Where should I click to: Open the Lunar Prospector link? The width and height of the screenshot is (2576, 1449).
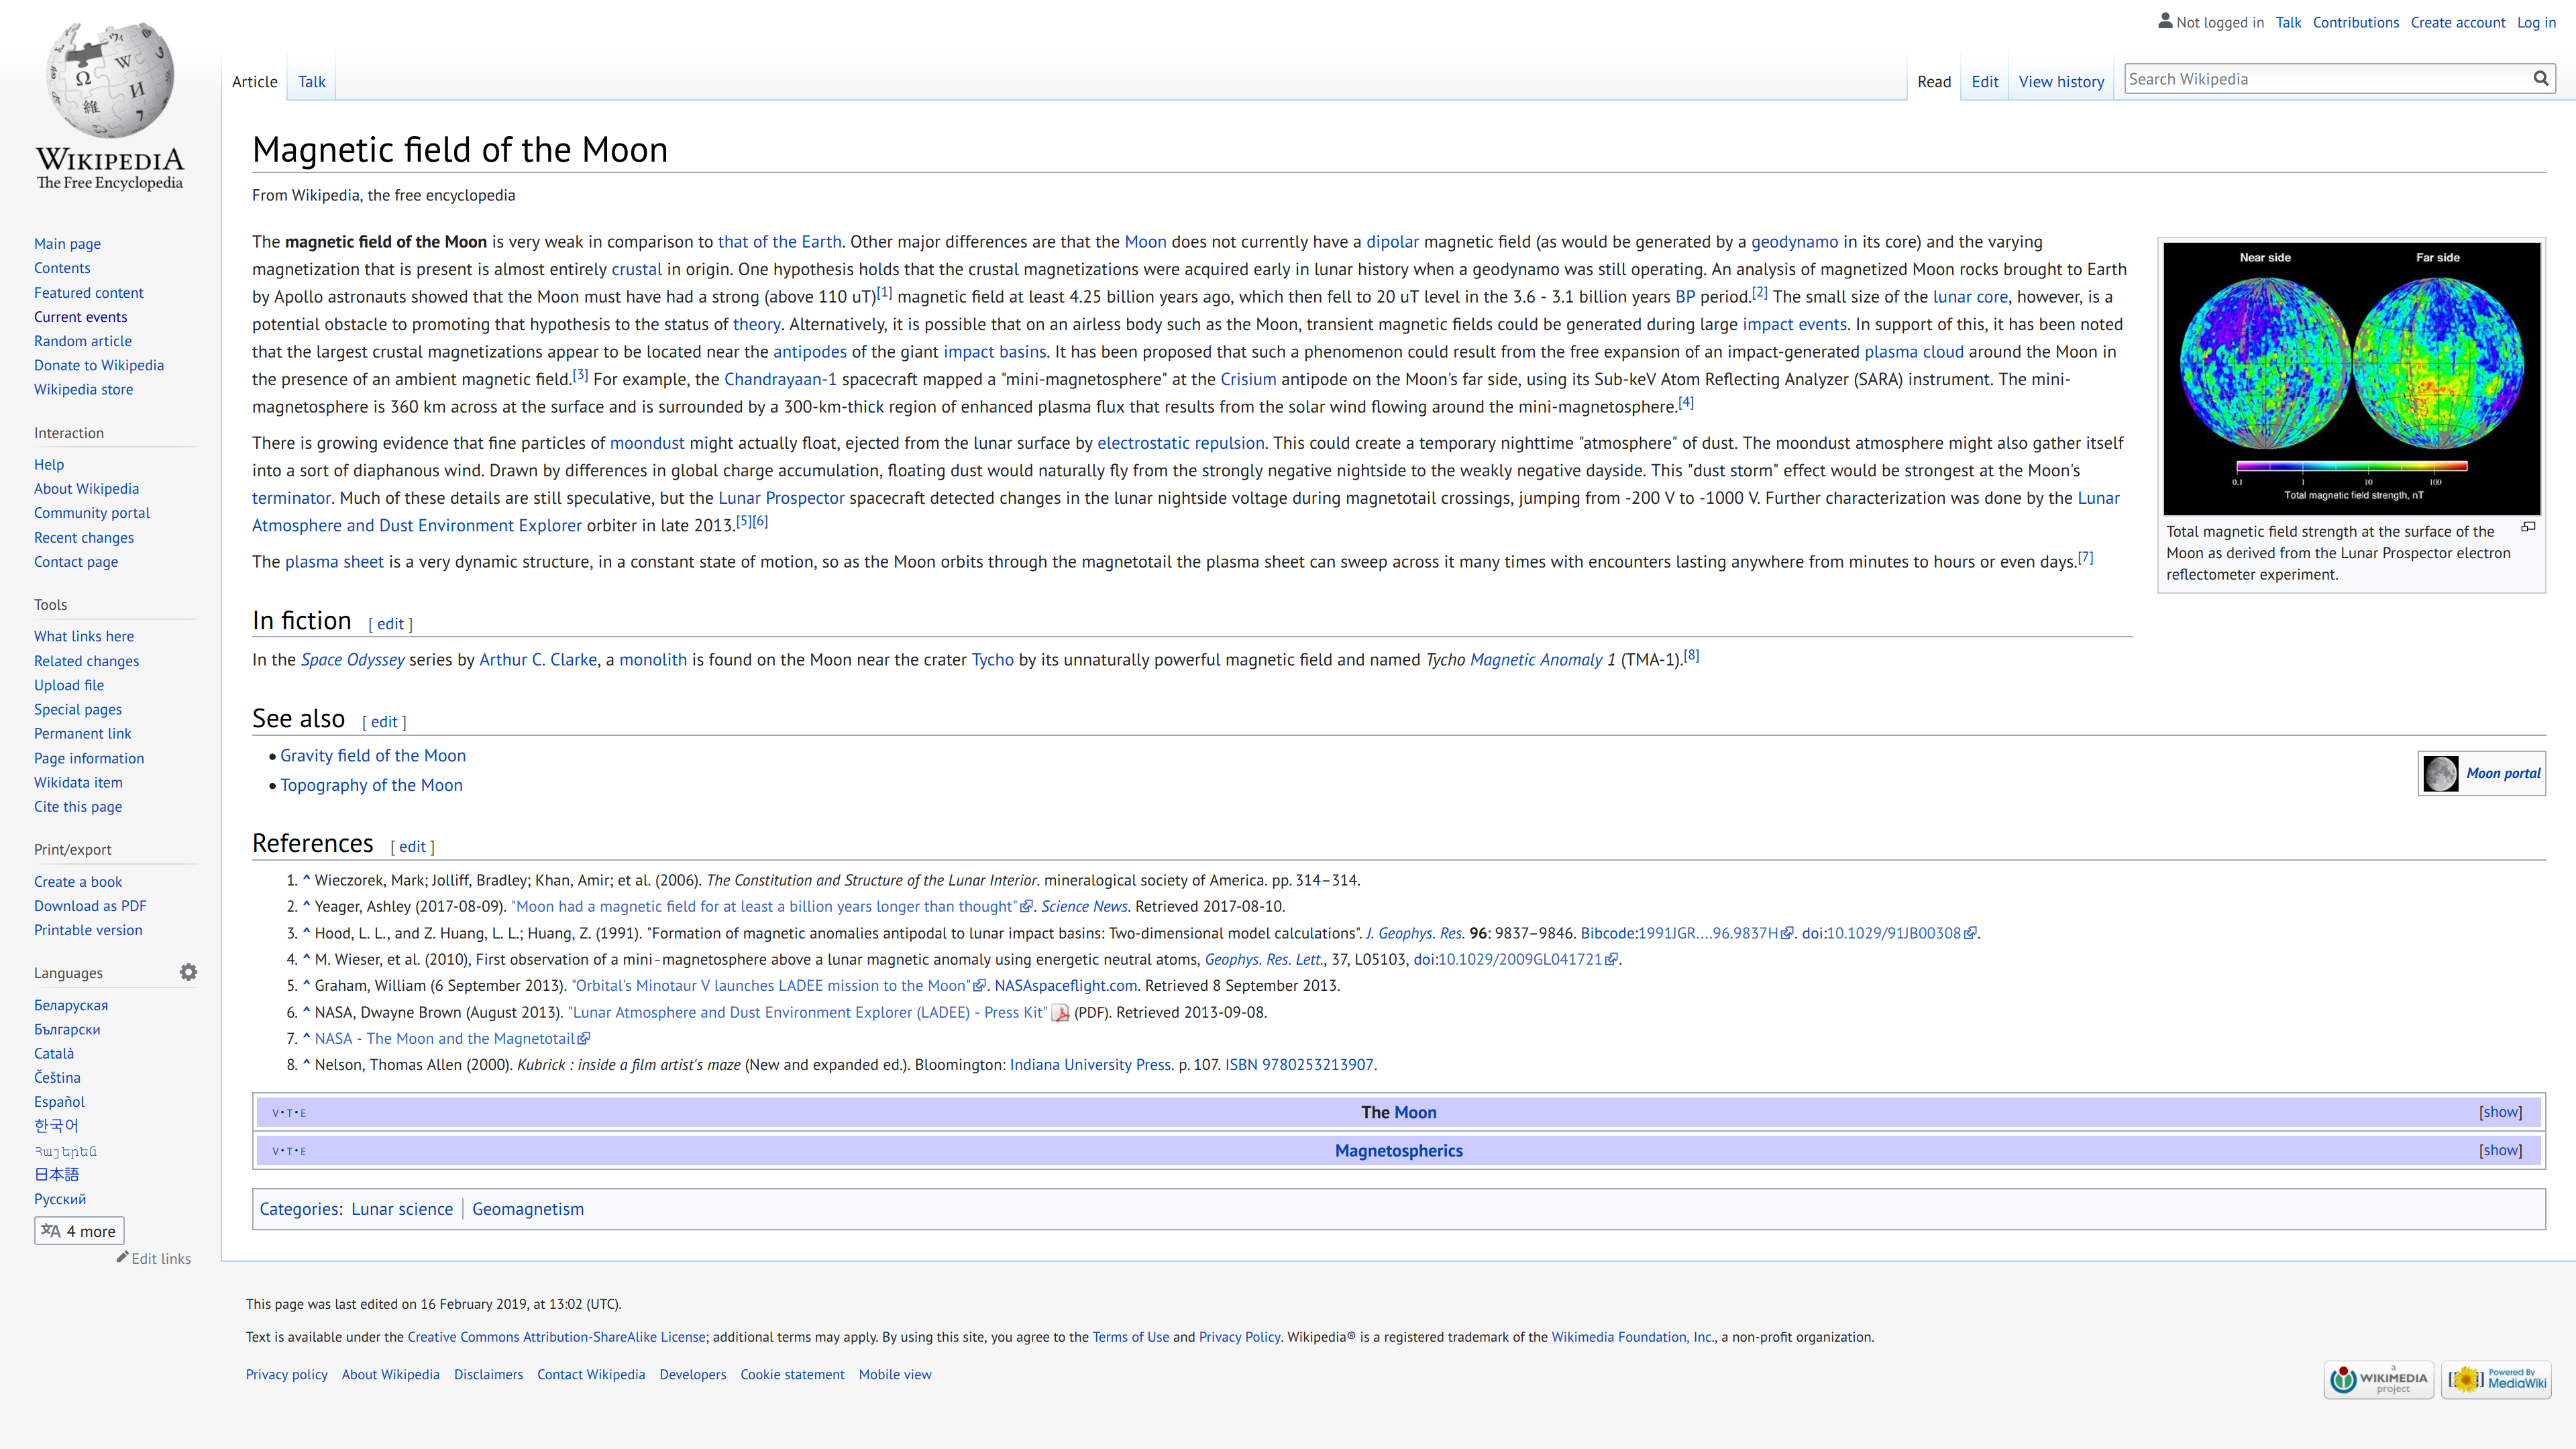[x=781, y=498]
